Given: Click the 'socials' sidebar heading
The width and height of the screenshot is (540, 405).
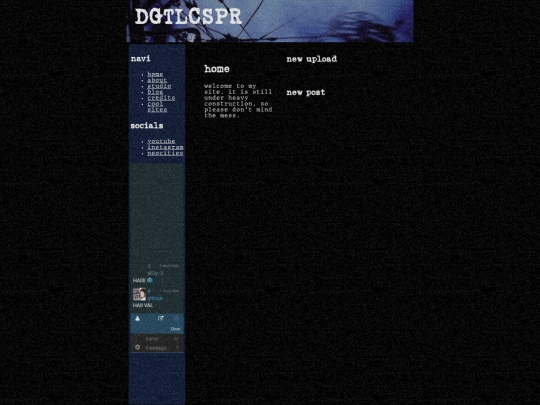Looking at the screenshot, I should coord(147,126).
